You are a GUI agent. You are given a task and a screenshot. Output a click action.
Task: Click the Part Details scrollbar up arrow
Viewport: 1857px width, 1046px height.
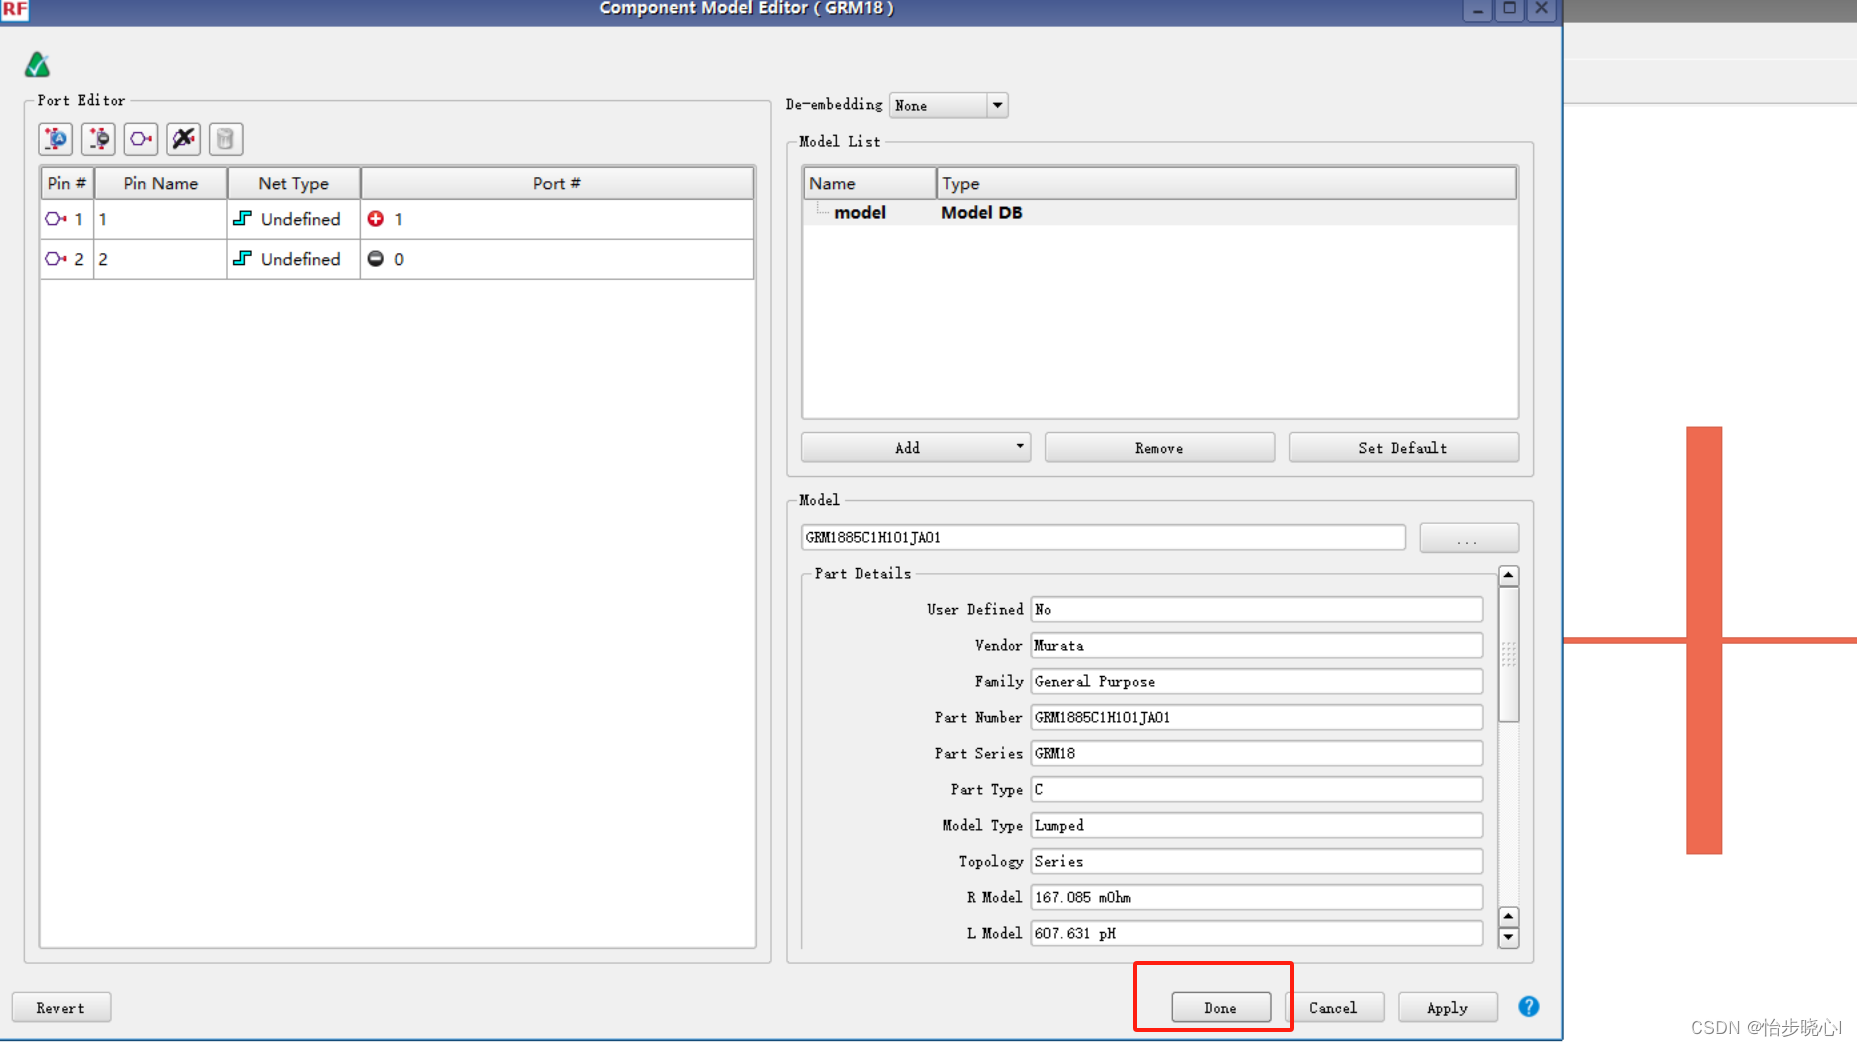pos(1508,575)
